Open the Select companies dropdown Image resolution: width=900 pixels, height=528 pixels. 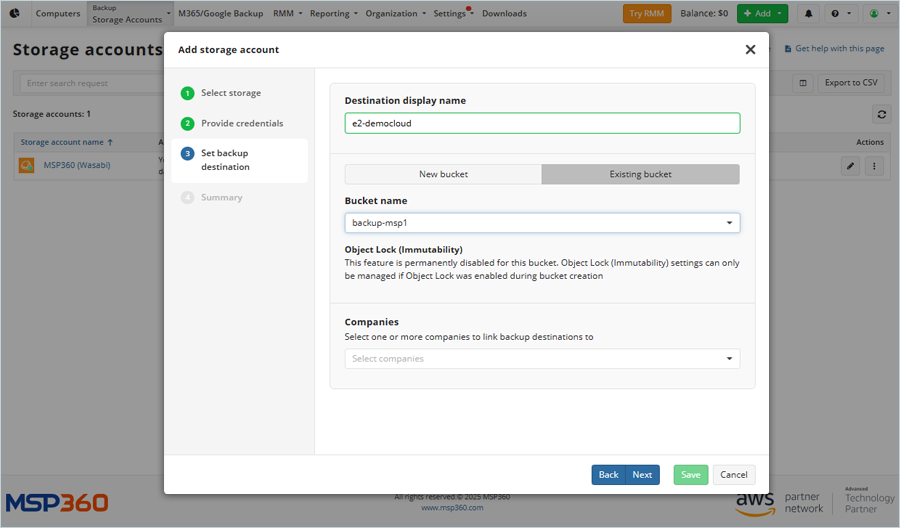point(542,359)
